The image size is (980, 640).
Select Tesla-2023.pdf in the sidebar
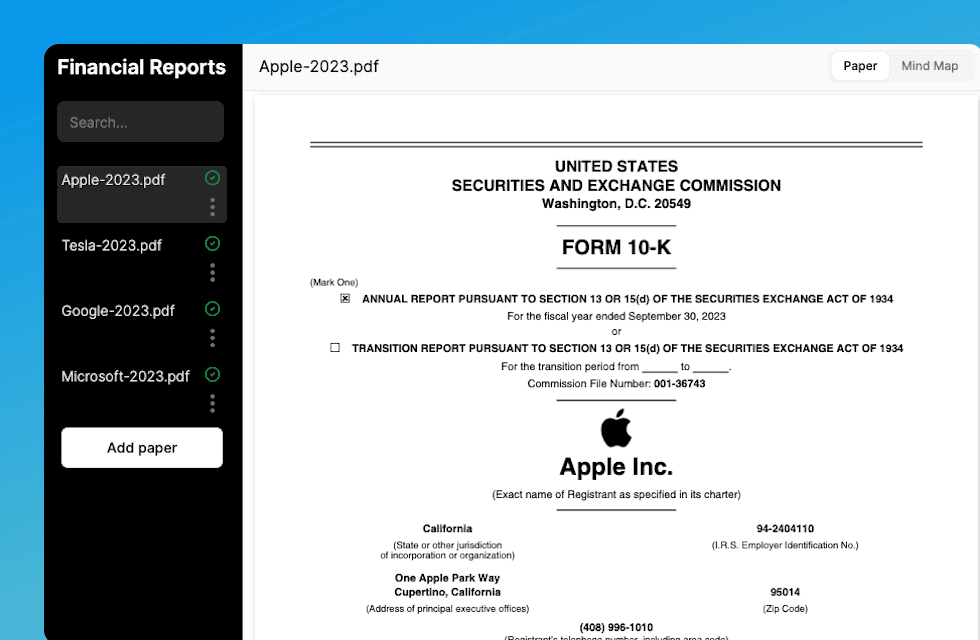112,245
